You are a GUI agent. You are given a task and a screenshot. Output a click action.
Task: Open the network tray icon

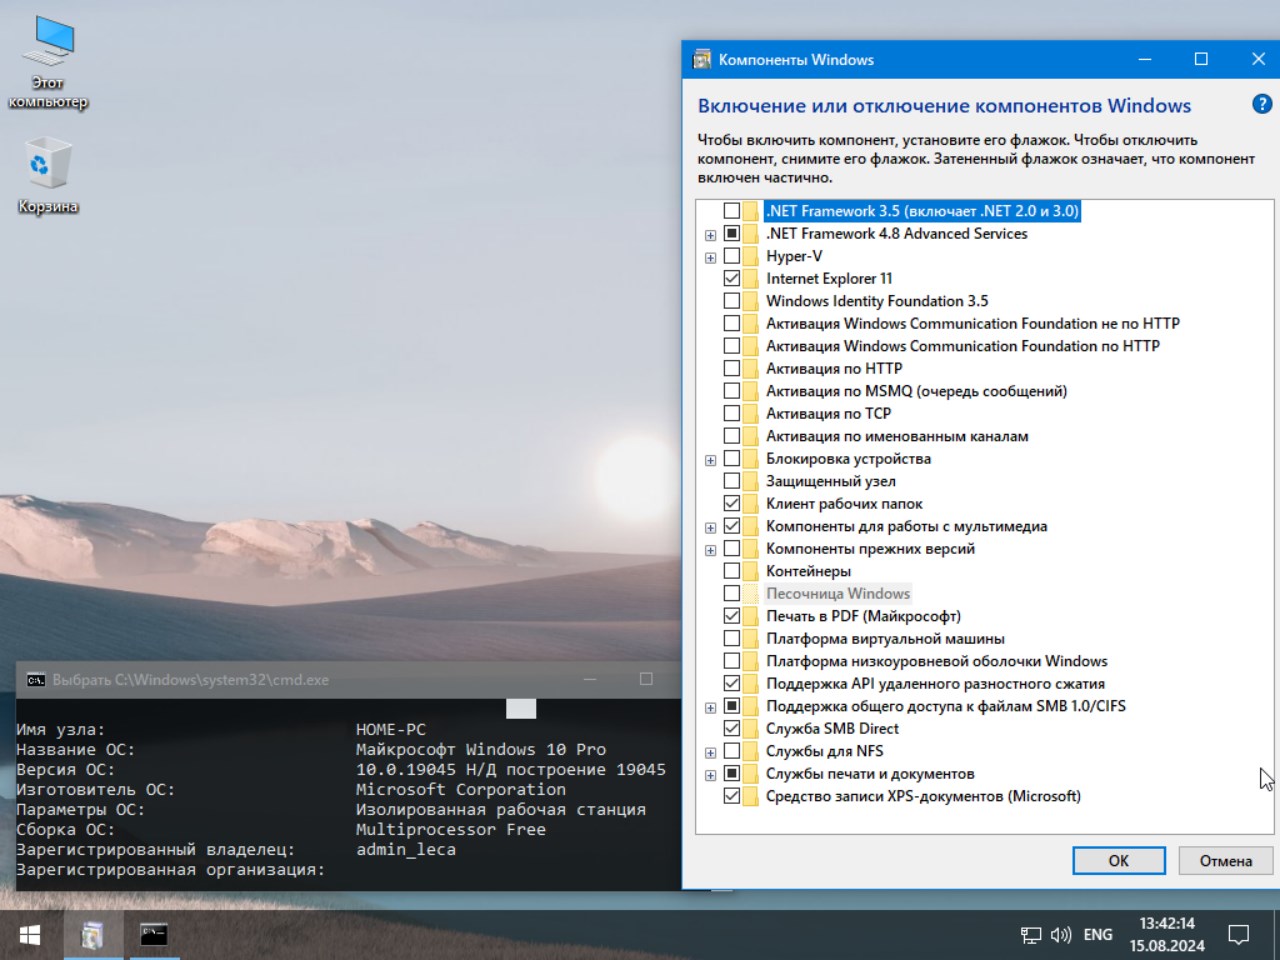[x=1031, y=935]
